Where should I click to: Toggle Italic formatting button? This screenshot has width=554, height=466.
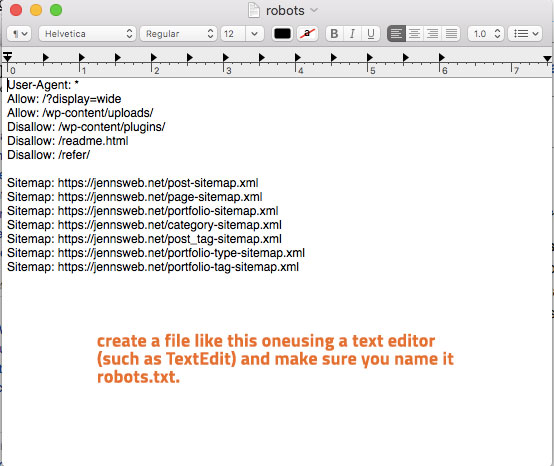click(x=352, y=34)
